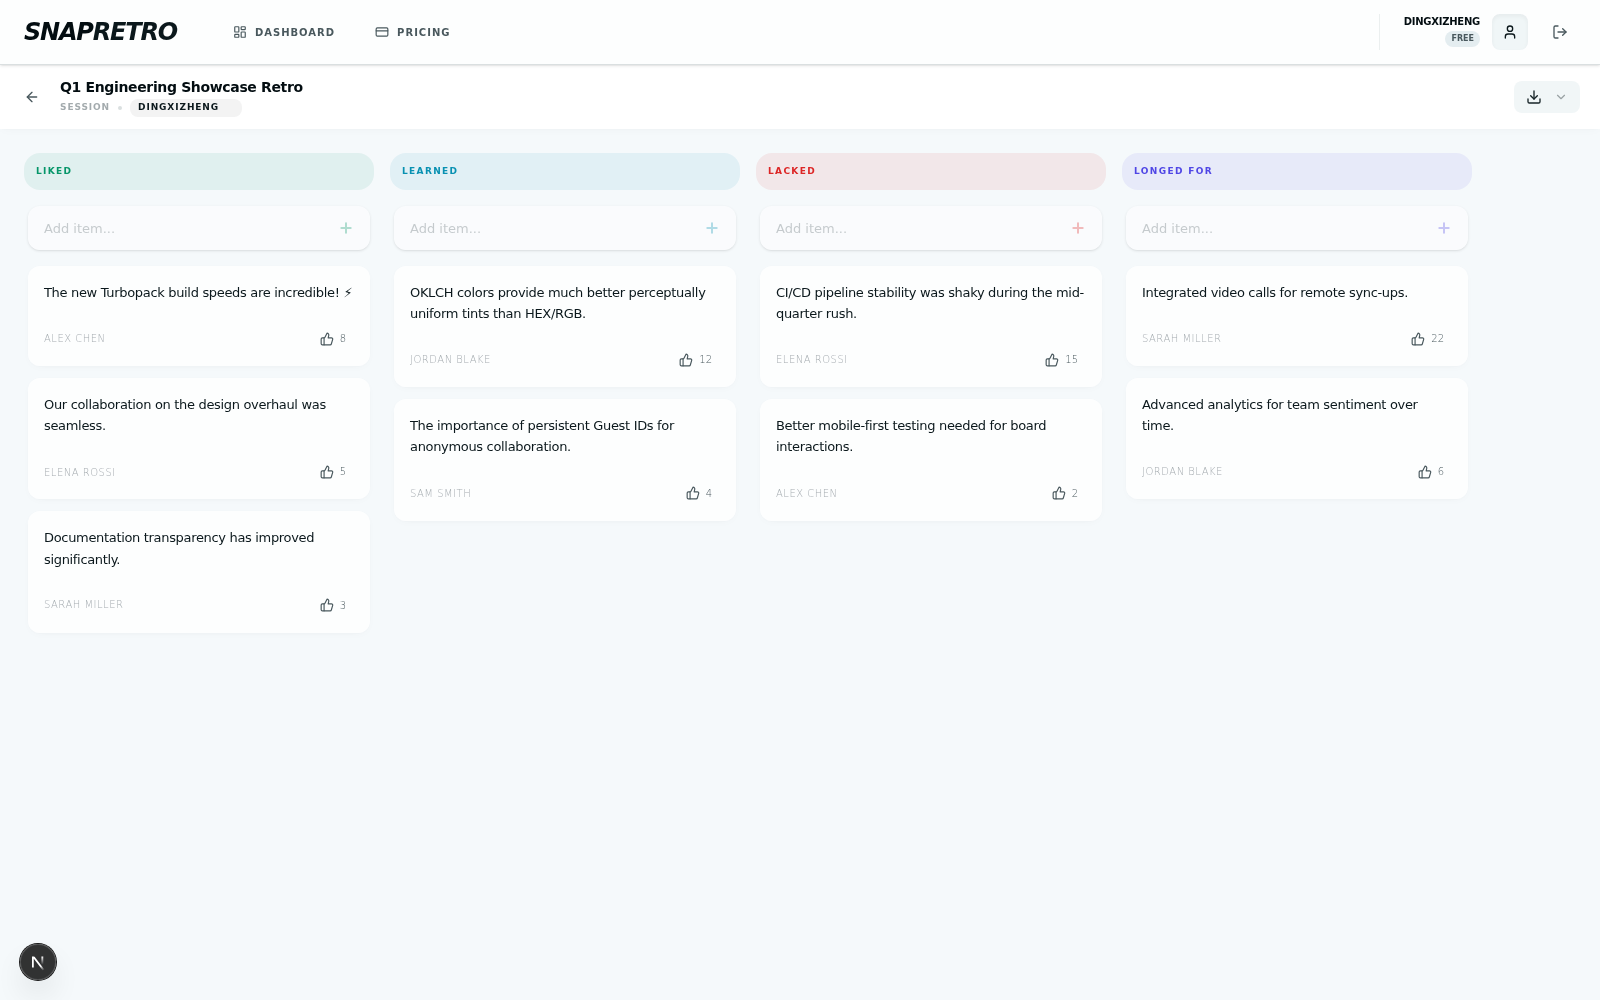1600x1000 pixels.
Task: Click the DINGXIZHENG session owner badge
Action: (178, 107)
